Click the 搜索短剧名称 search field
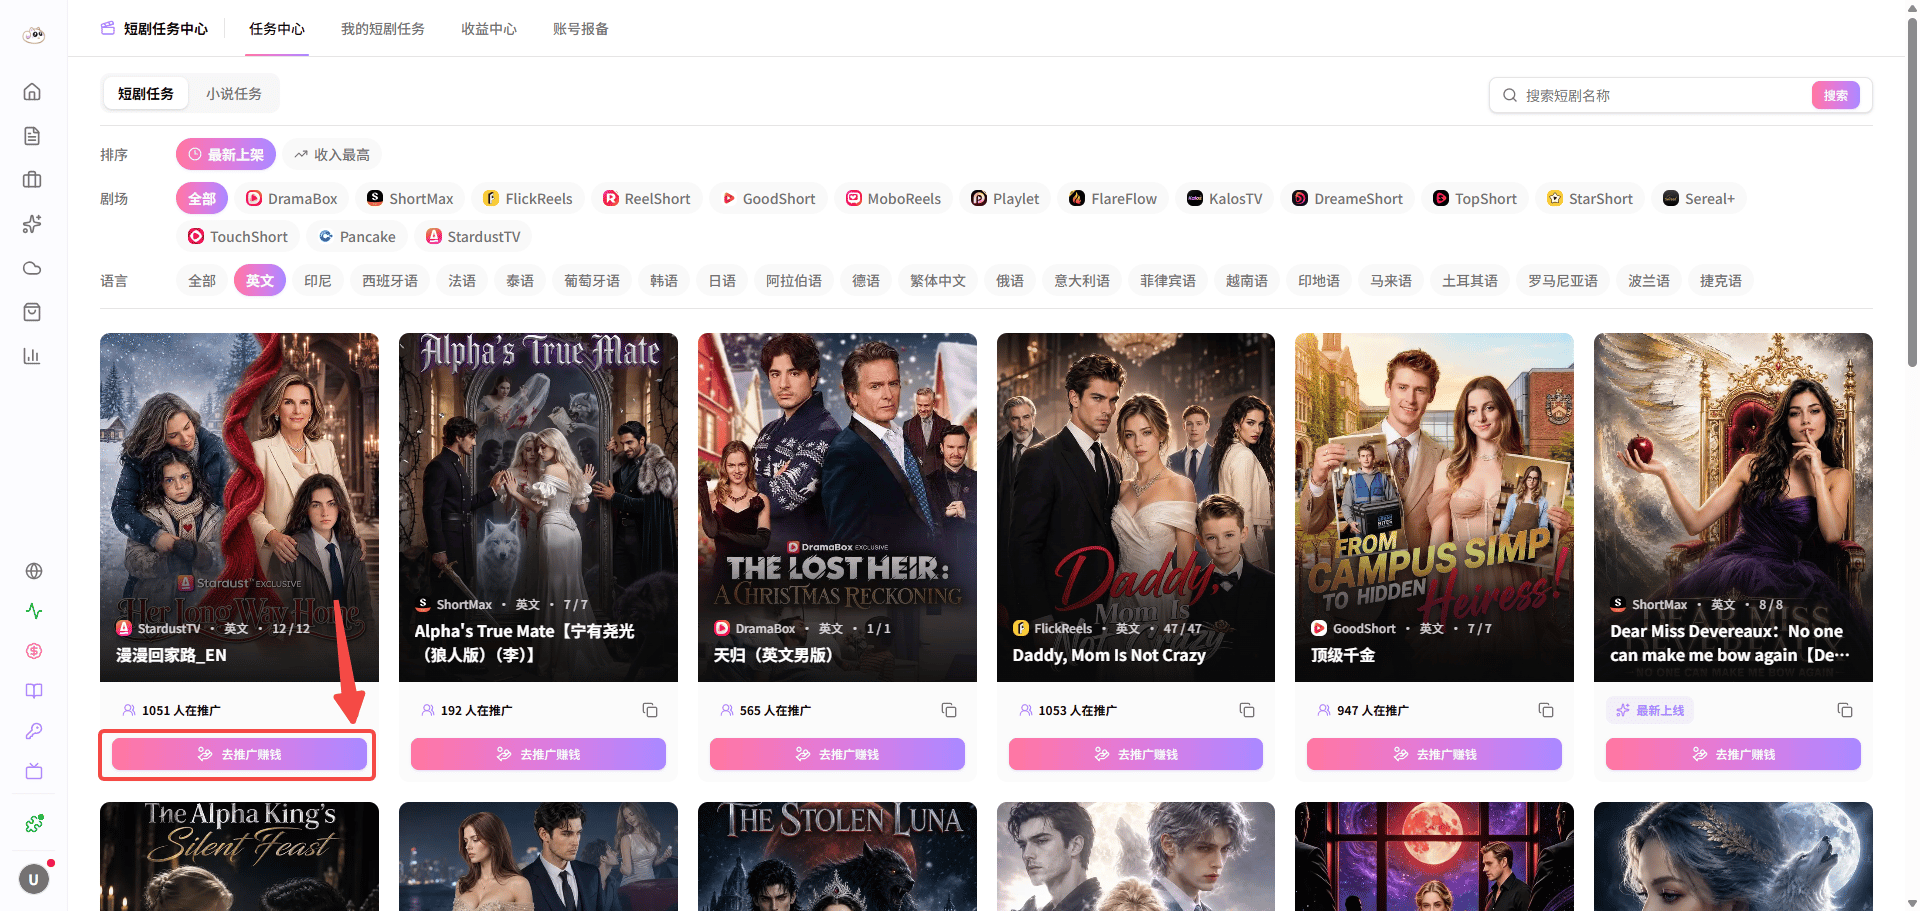Viewport: 1920px width, 911px height. (x=1665, y=96)
